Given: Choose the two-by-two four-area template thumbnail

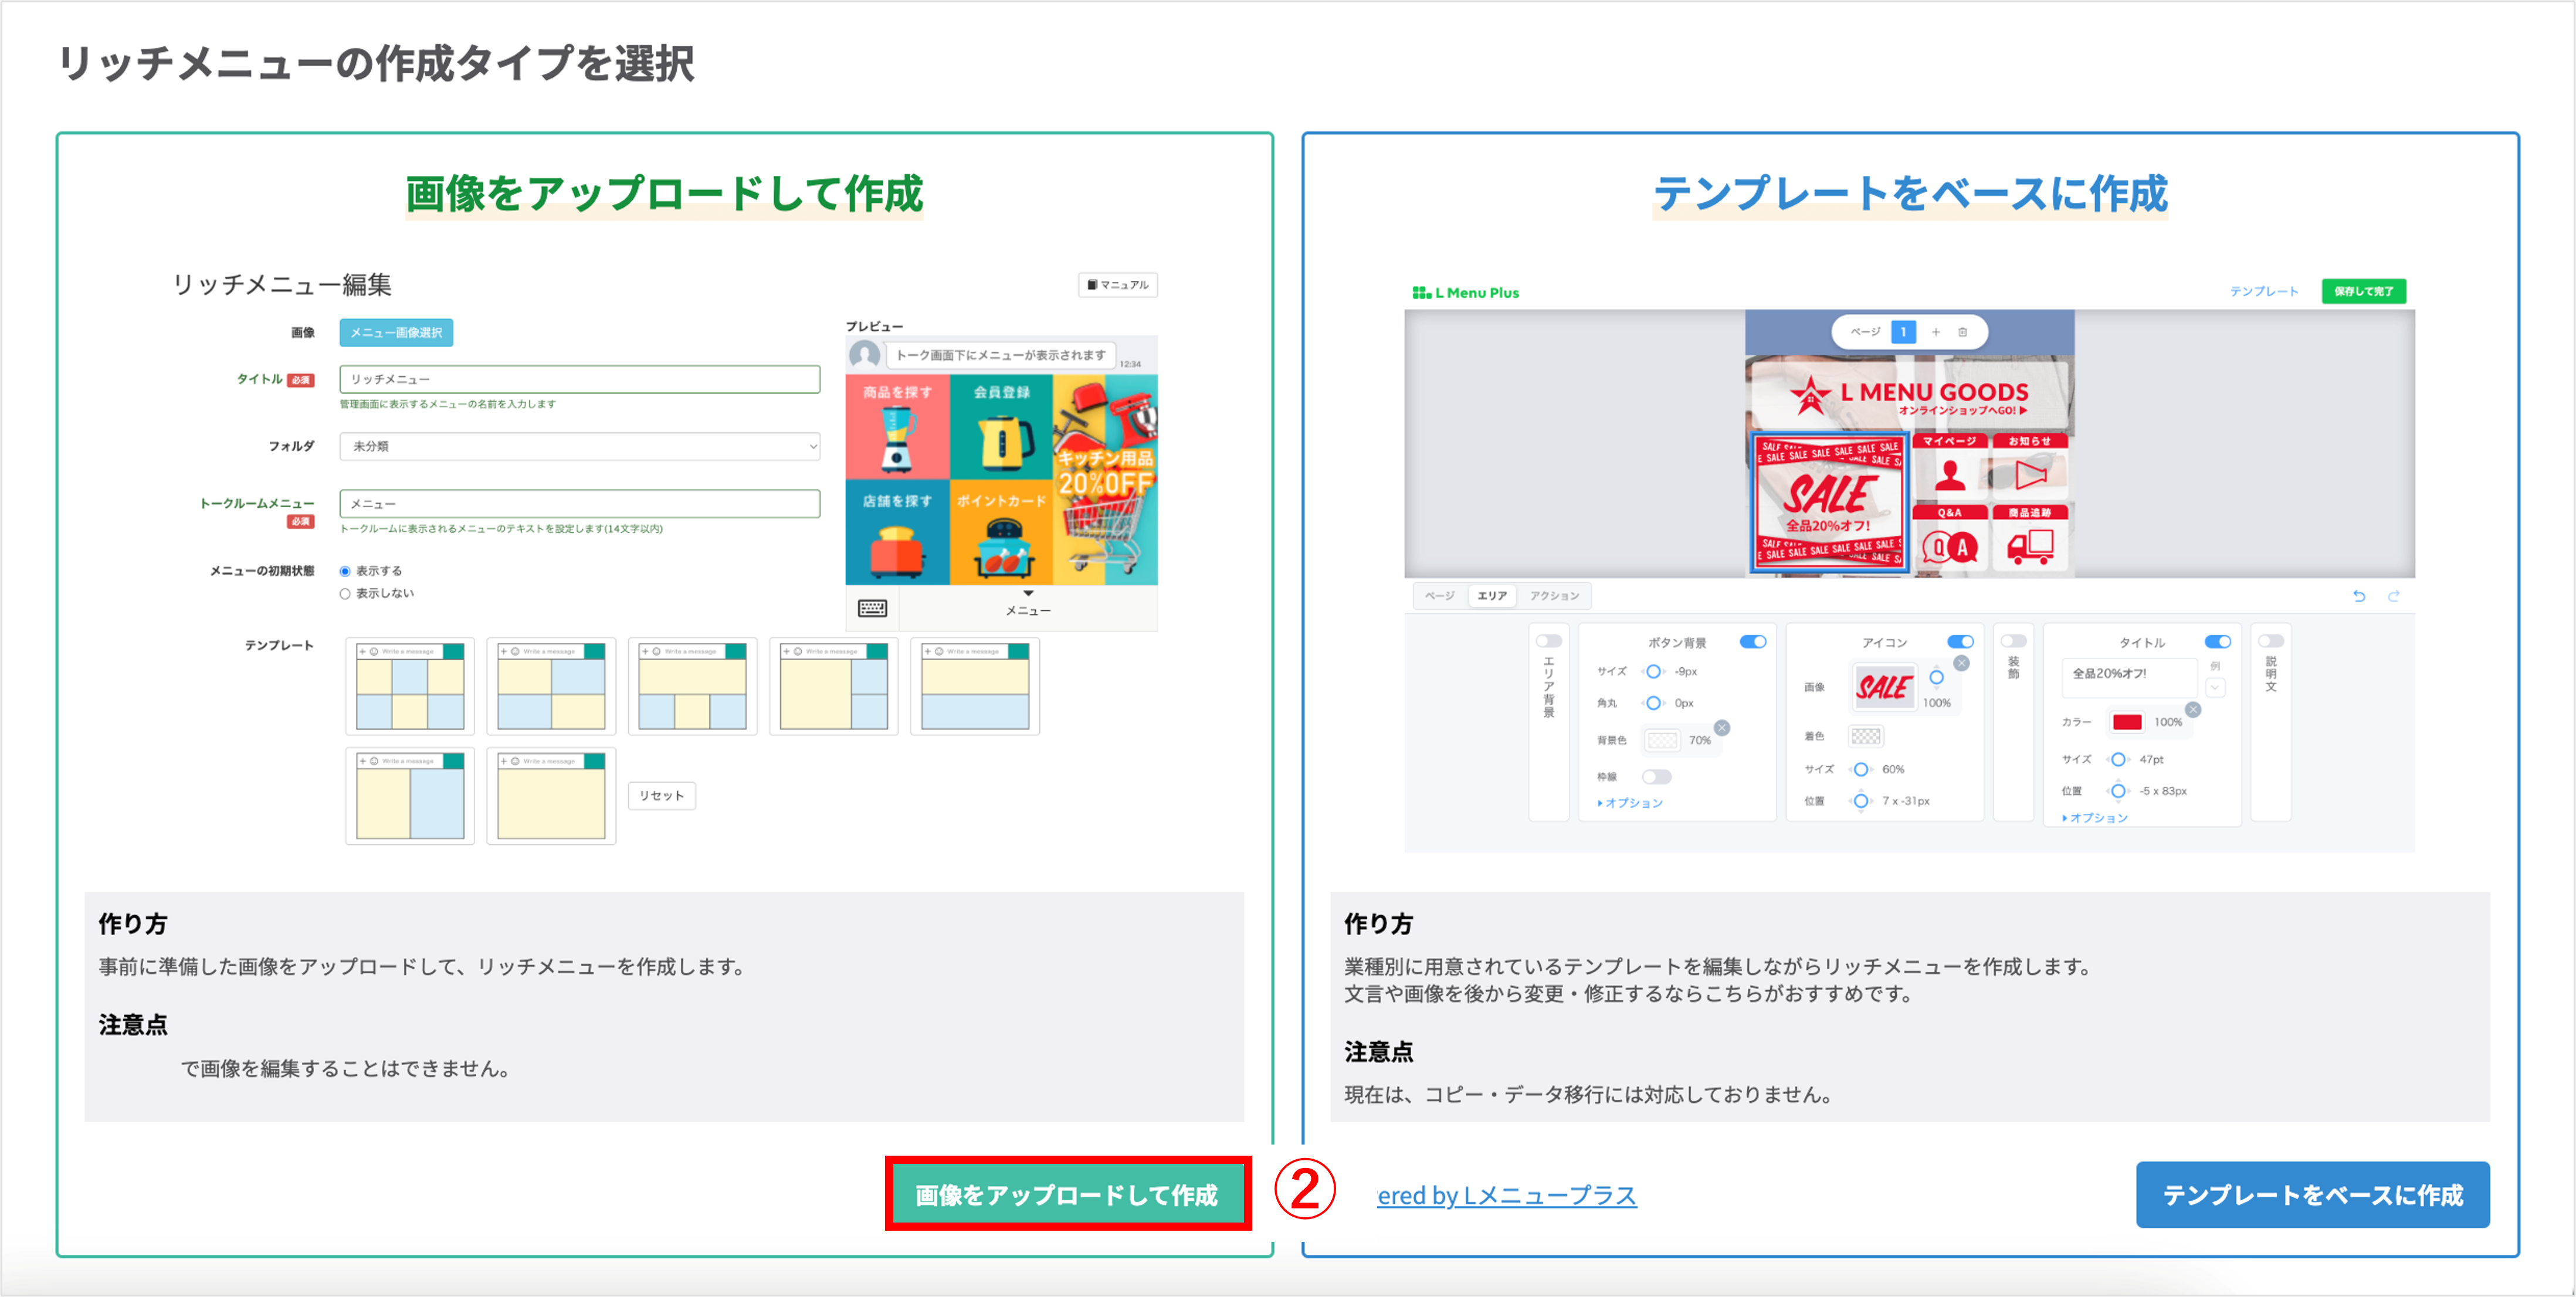Looking at the screenshot, I should click(x=551, y=686).
